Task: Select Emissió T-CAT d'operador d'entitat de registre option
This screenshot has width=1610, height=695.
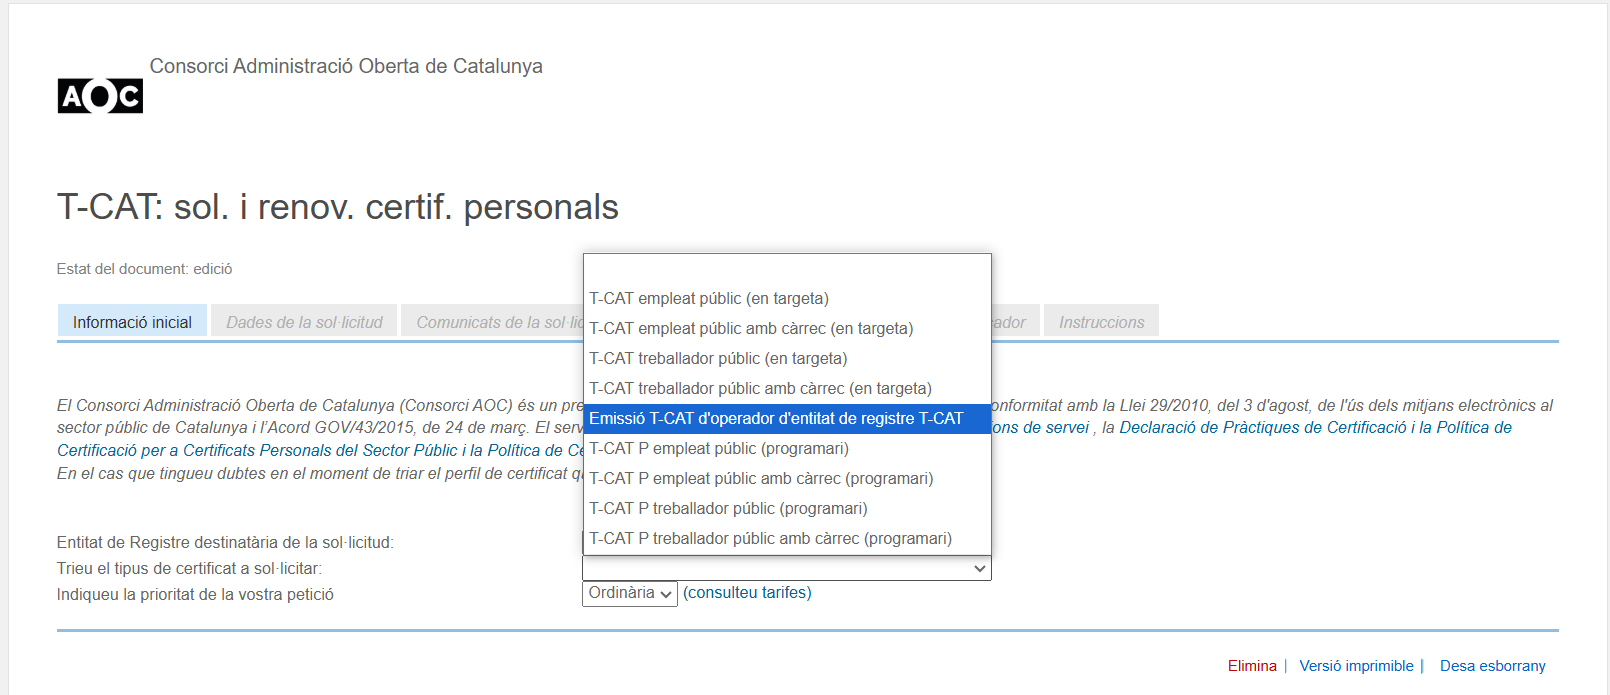Action: 787,419
